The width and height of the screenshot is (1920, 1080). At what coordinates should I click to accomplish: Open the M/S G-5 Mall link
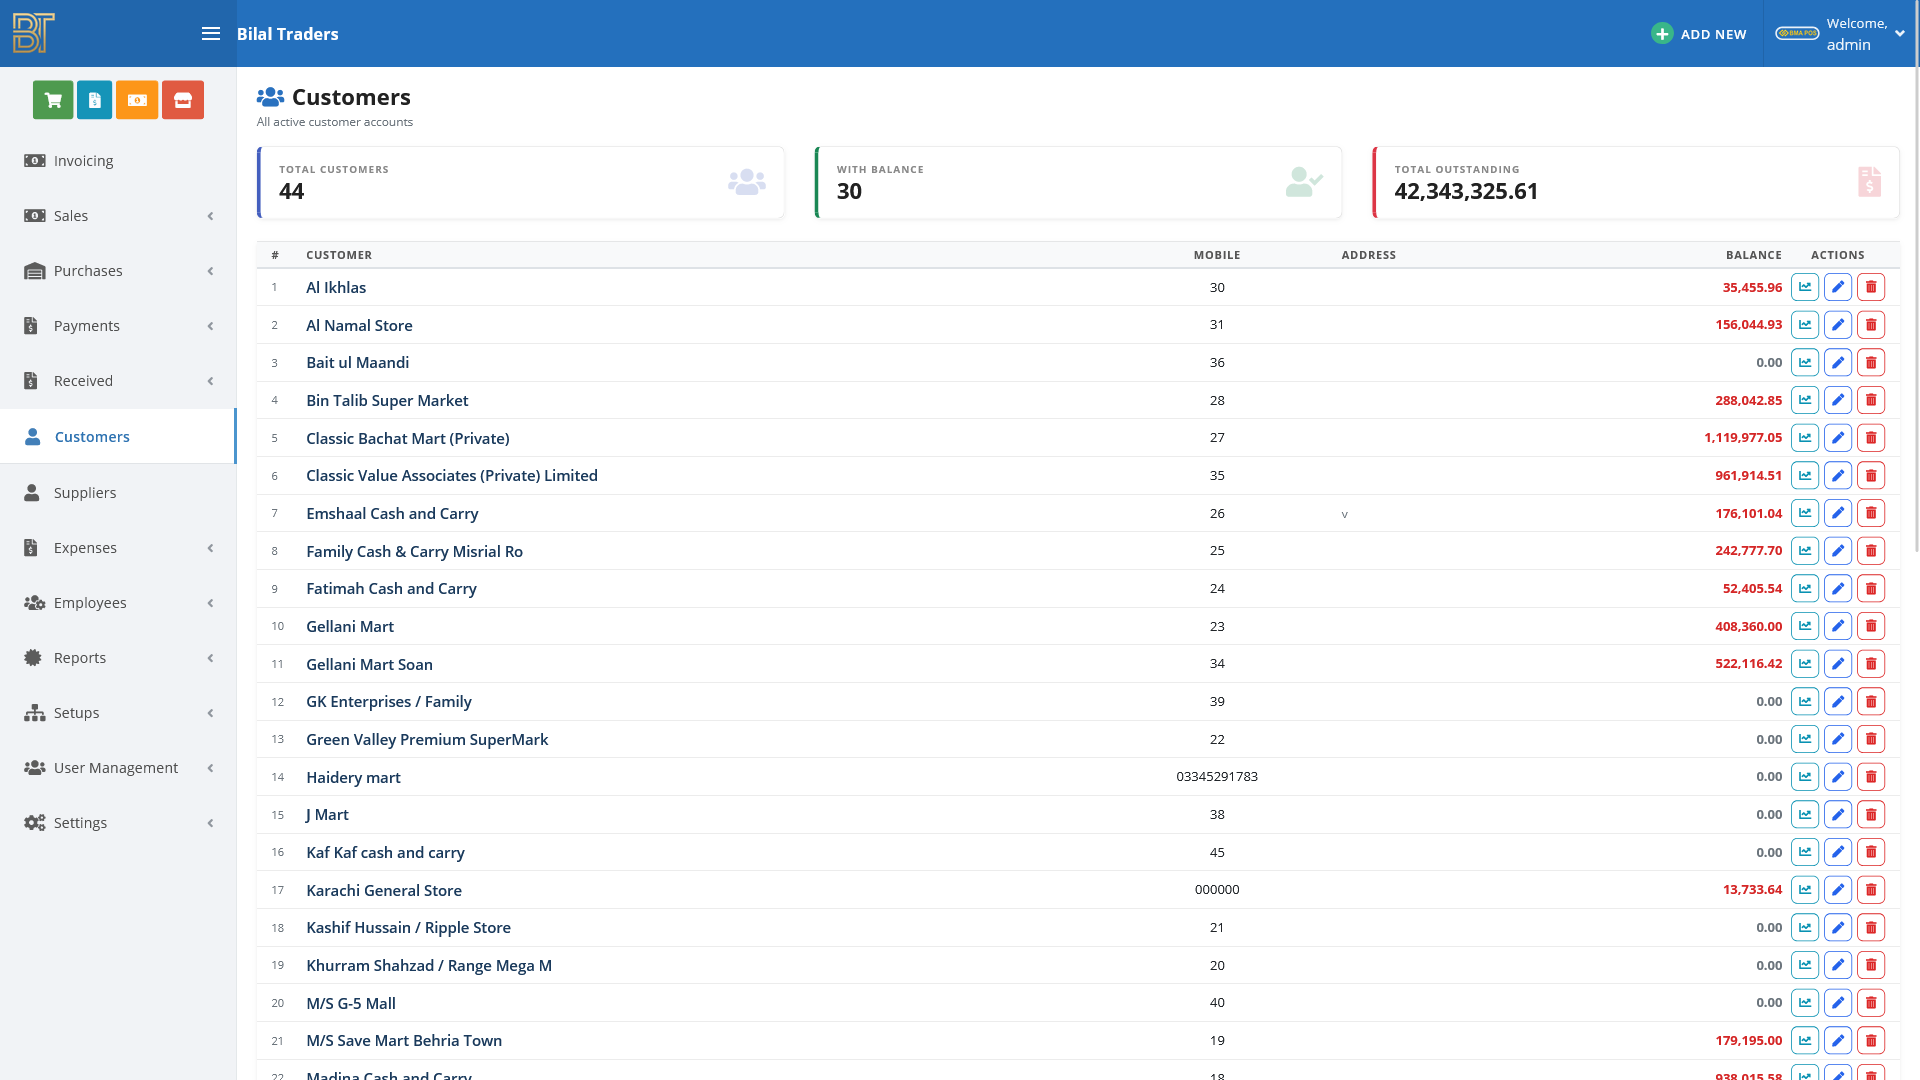(x=351, y=1004)
